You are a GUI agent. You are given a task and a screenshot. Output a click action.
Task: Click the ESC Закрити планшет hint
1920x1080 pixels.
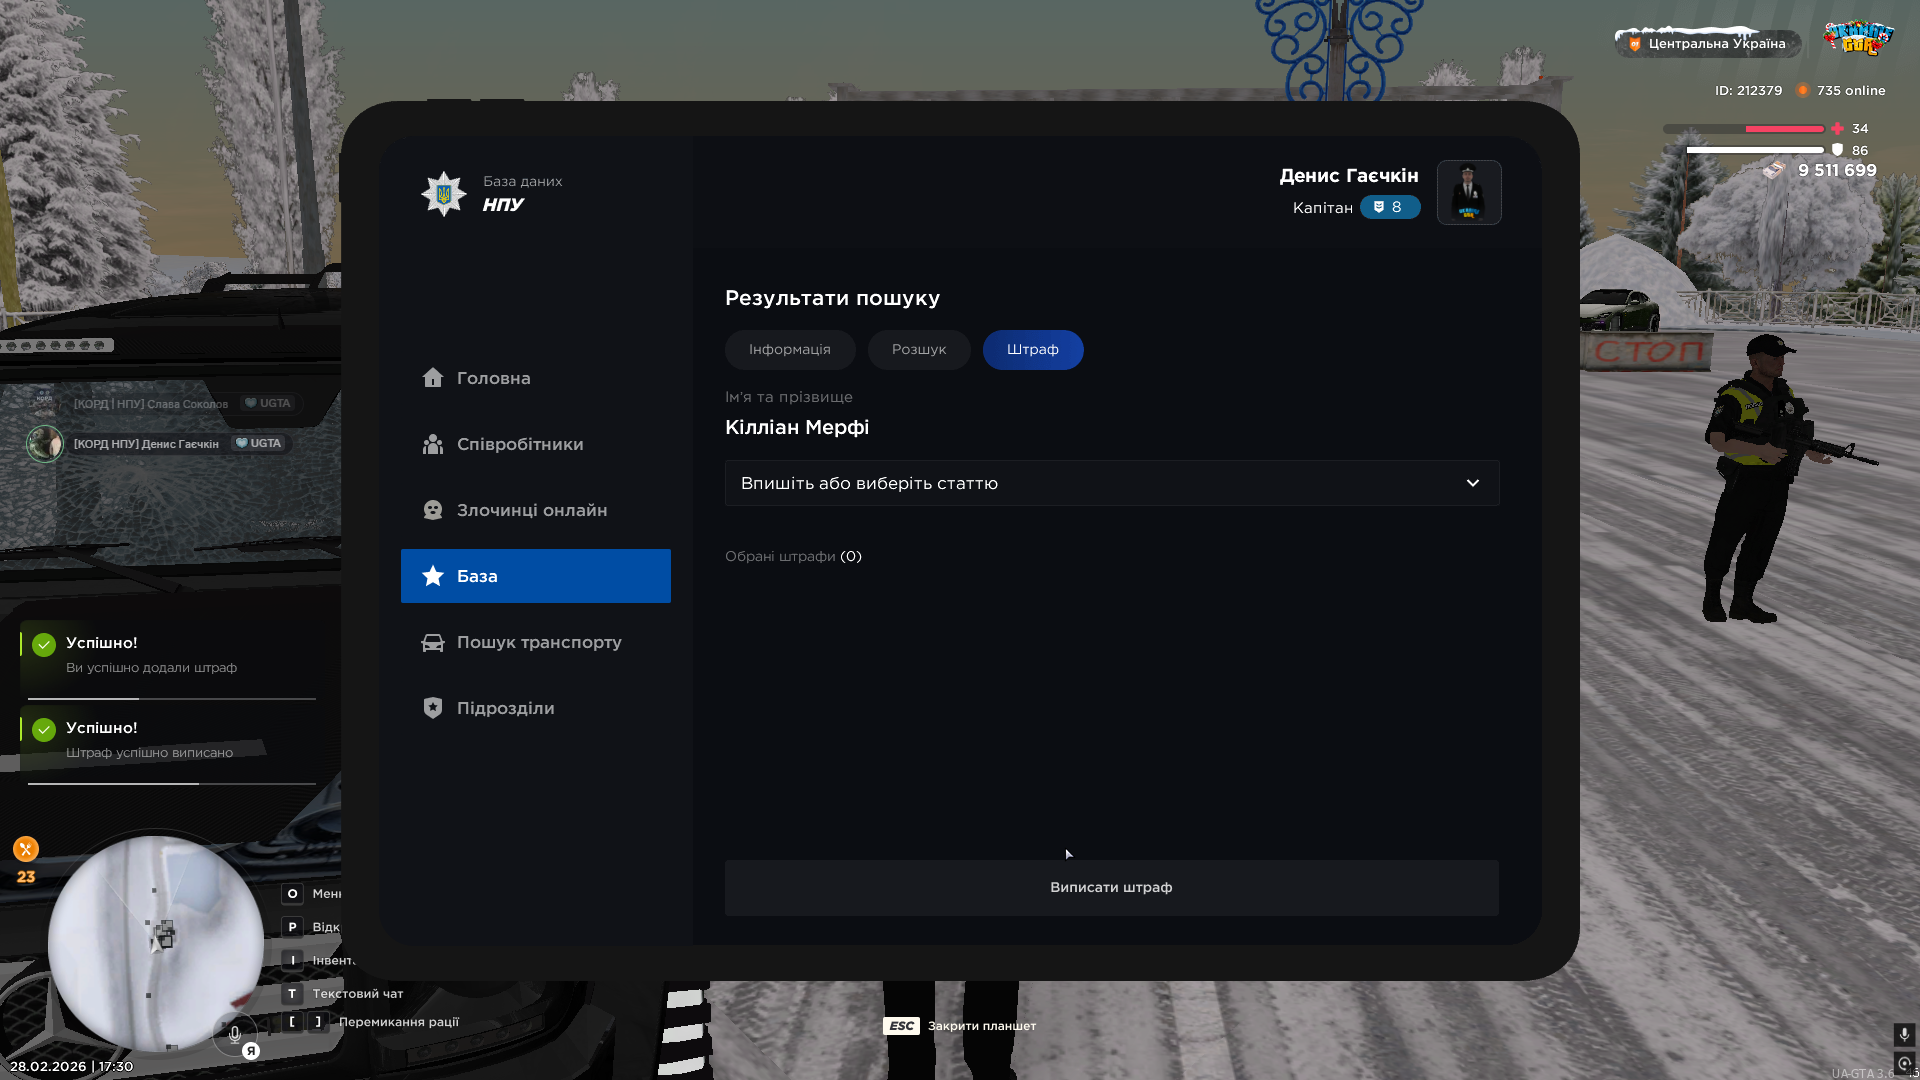coord(960,1026)
